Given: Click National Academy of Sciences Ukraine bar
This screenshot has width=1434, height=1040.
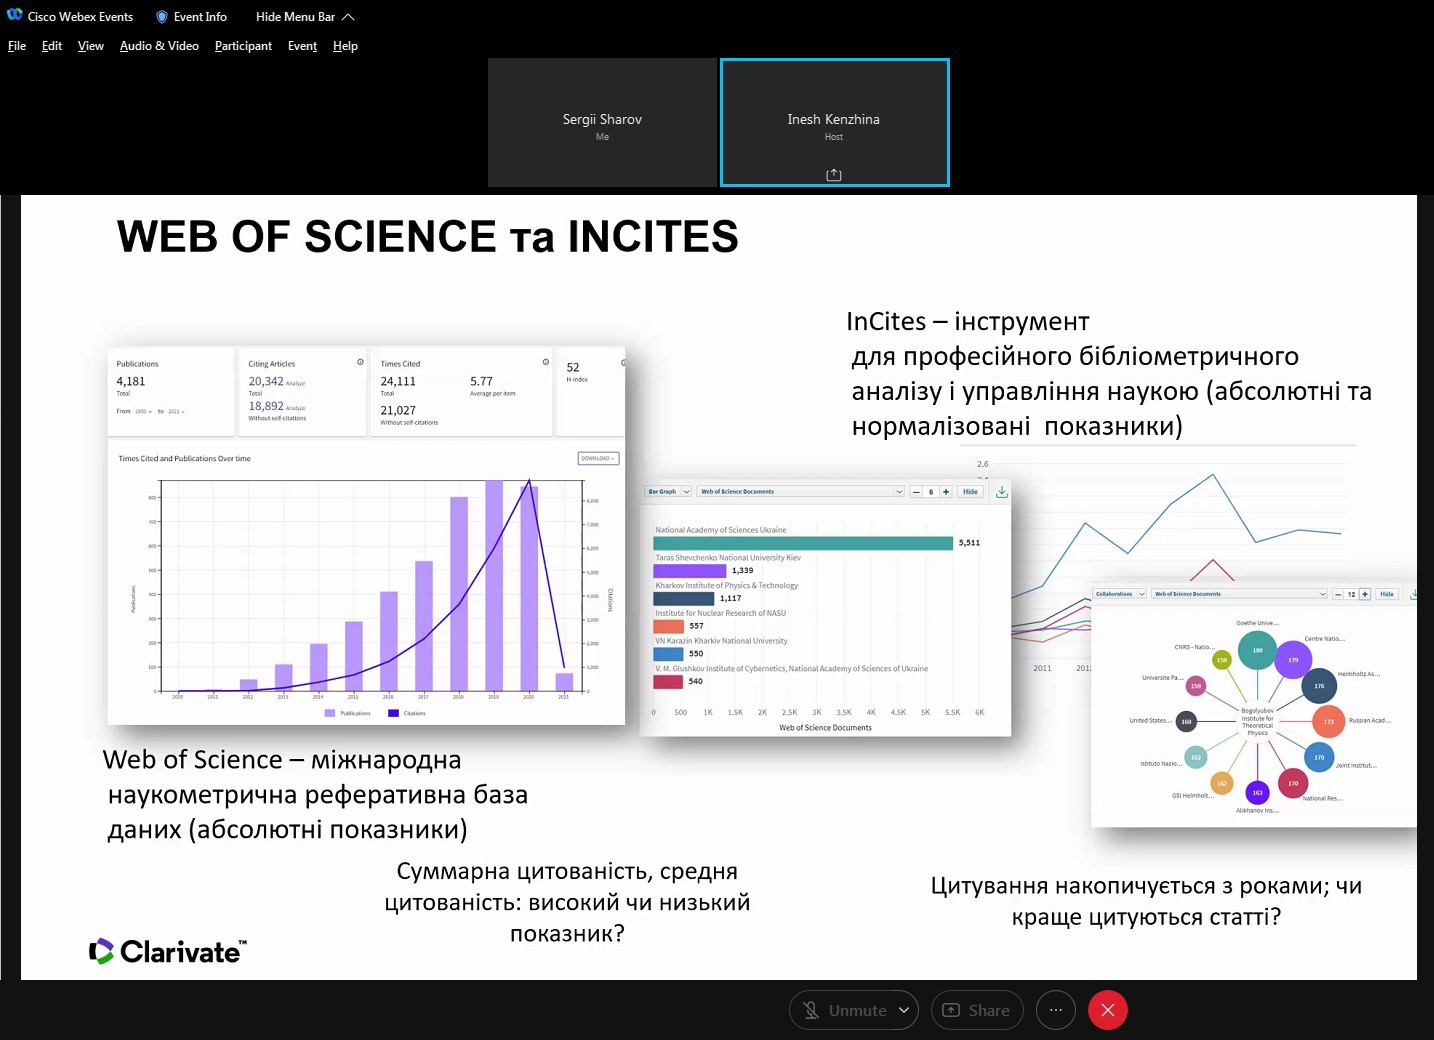Looking at the screenshot, I should [803, 543].
